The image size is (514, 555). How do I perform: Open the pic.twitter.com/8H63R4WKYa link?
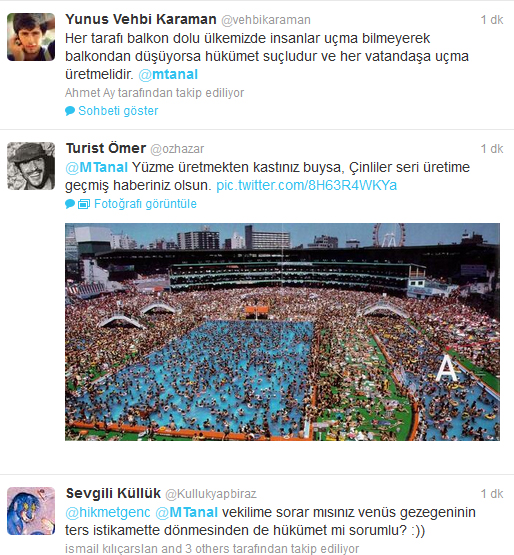pos(307,185)
